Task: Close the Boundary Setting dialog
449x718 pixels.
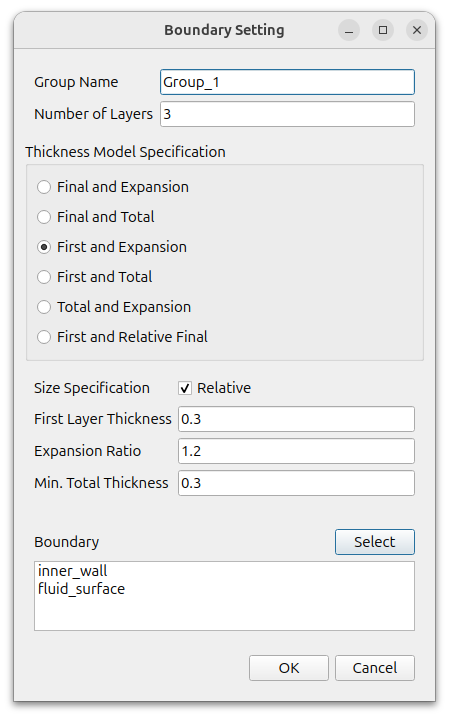Action: tap(417, 30)
